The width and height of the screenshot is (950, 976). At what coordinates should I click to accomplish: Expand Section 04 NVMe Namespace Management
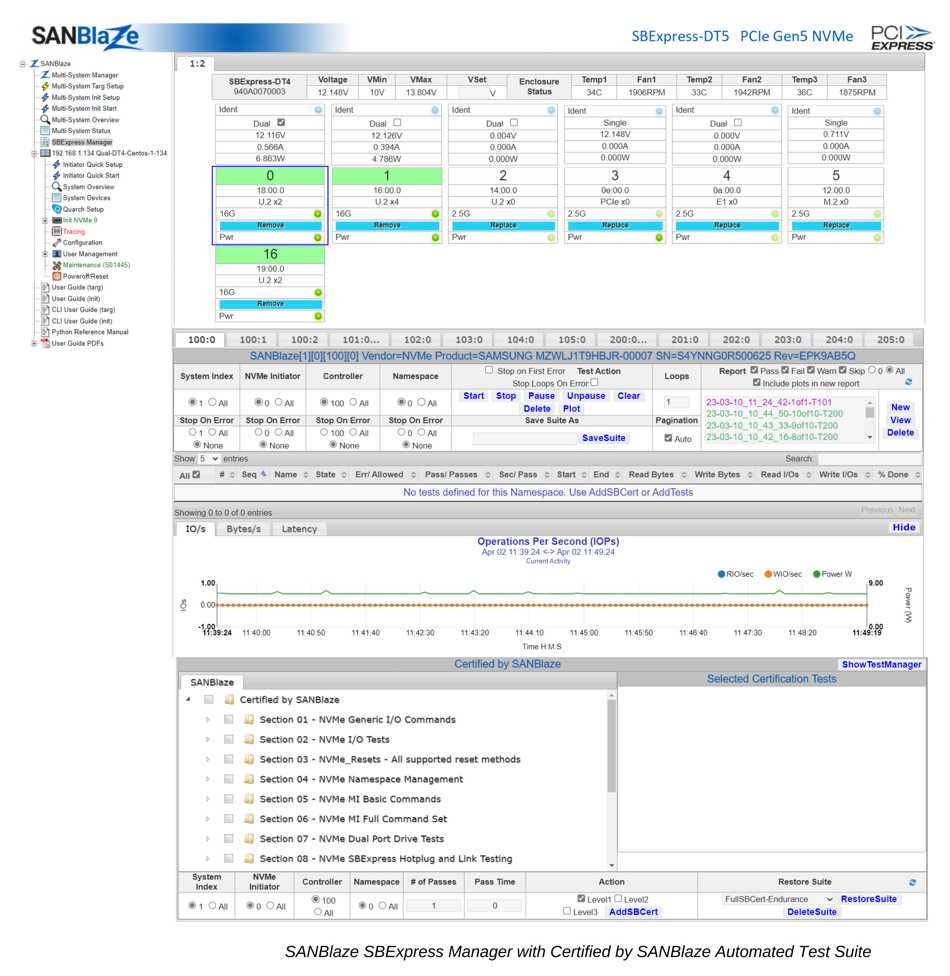207,779
